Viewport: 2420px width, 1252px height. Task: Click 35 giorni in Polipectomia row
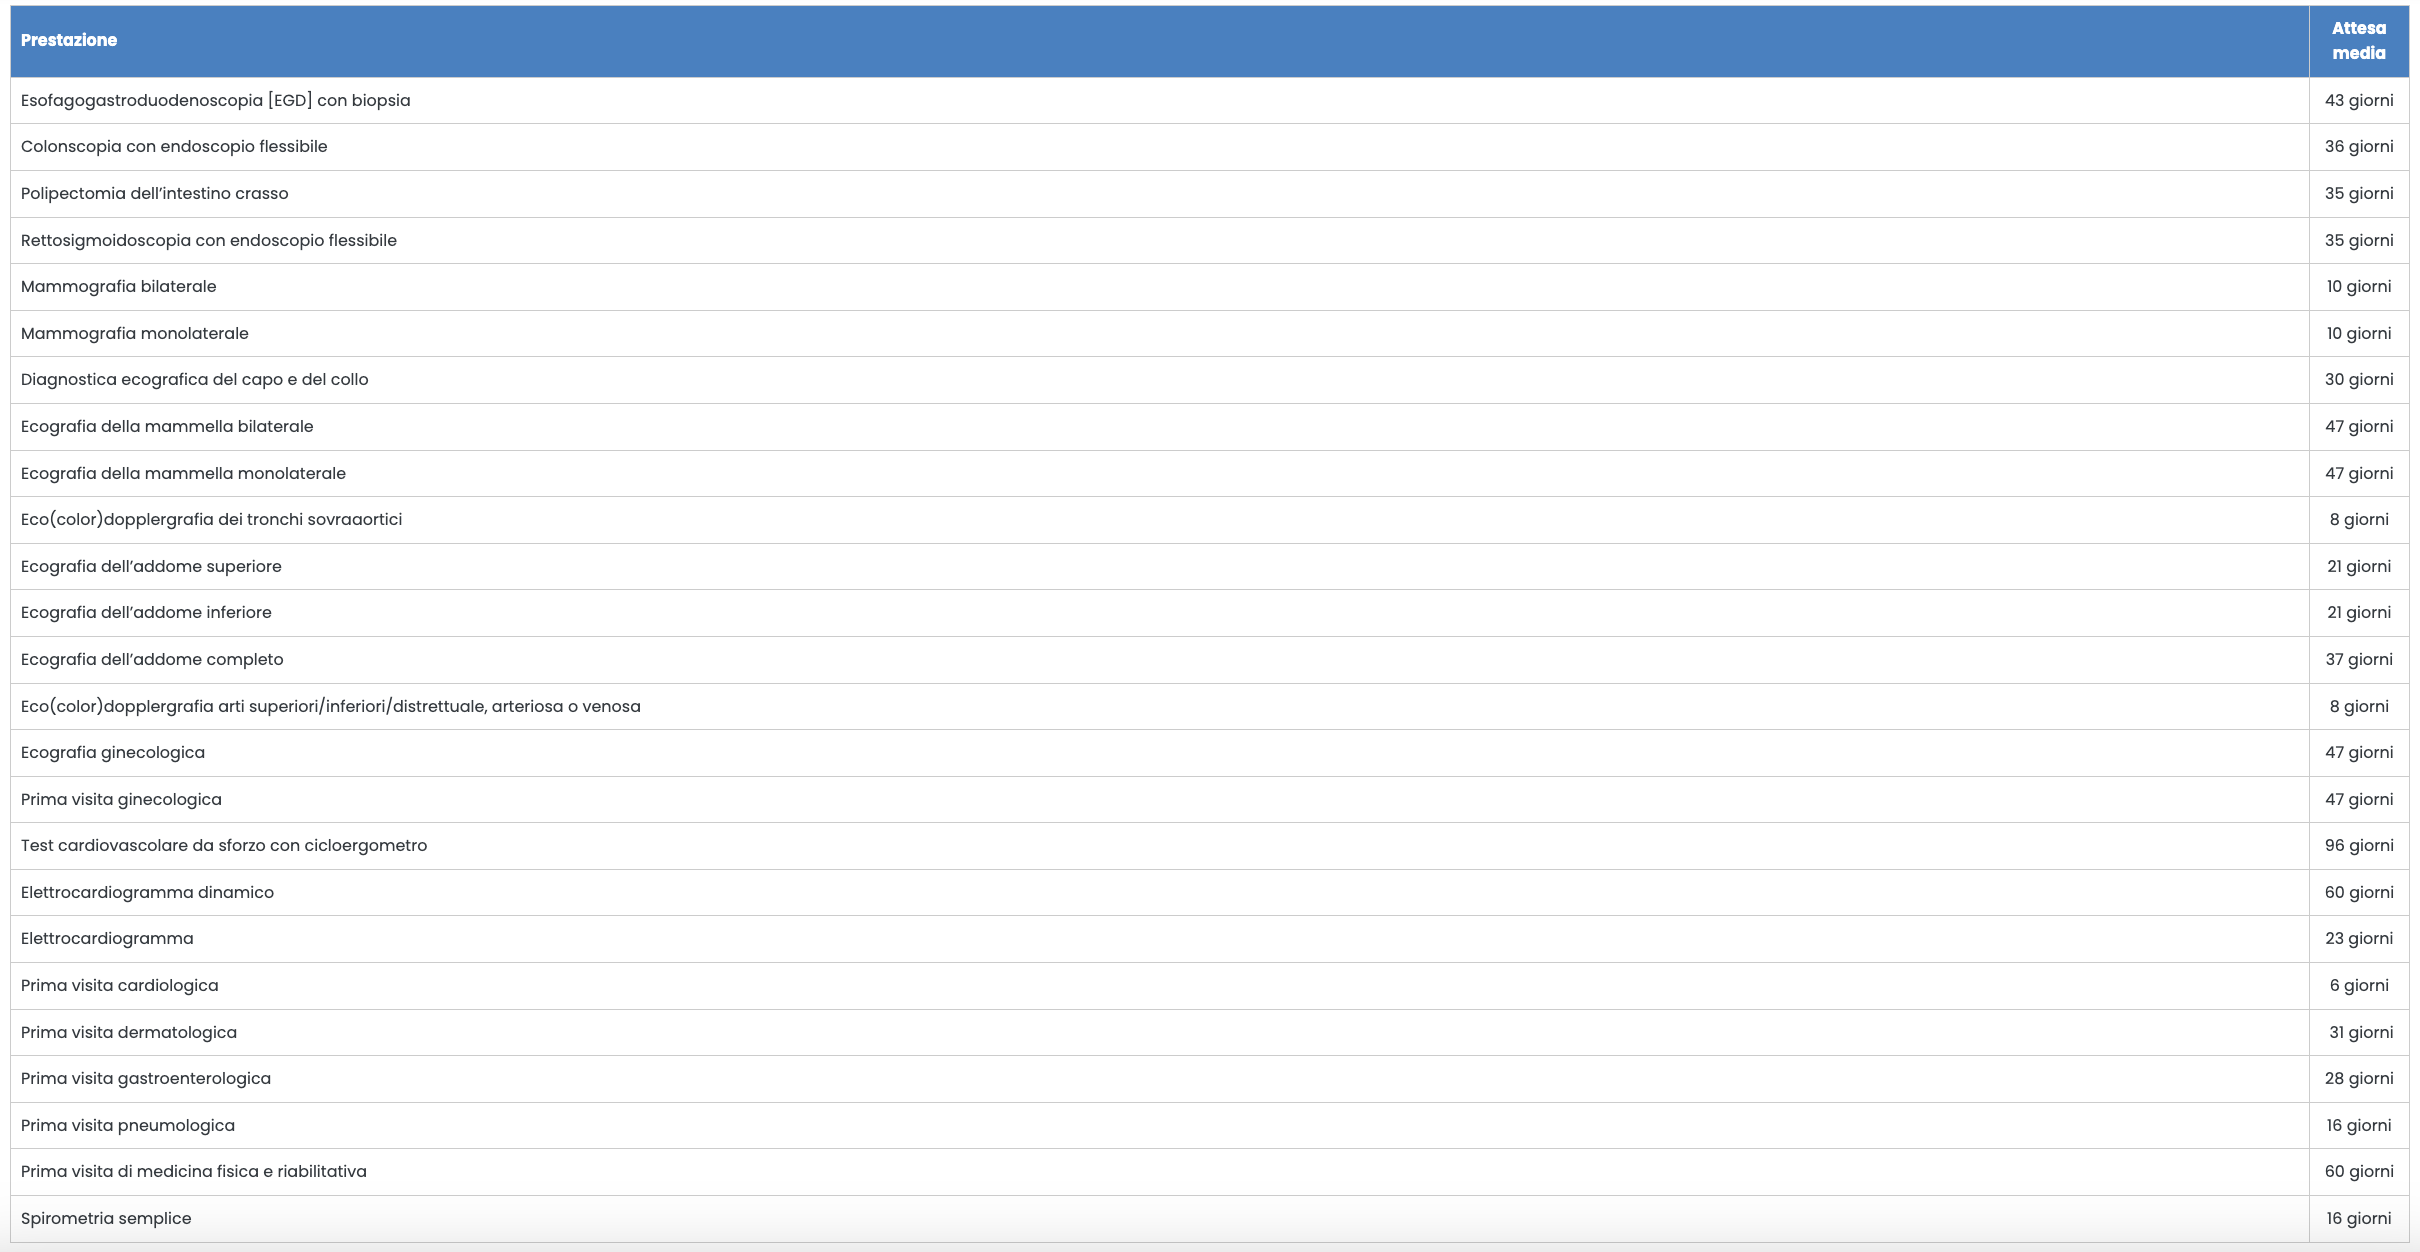pos(2359,193)
